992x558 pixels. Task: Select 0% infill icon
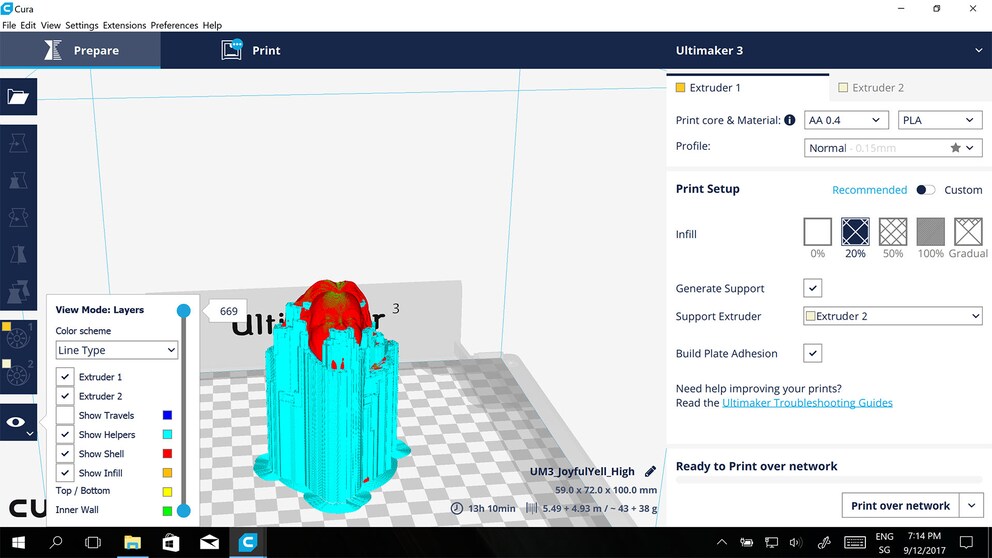[x=817, y=232]
